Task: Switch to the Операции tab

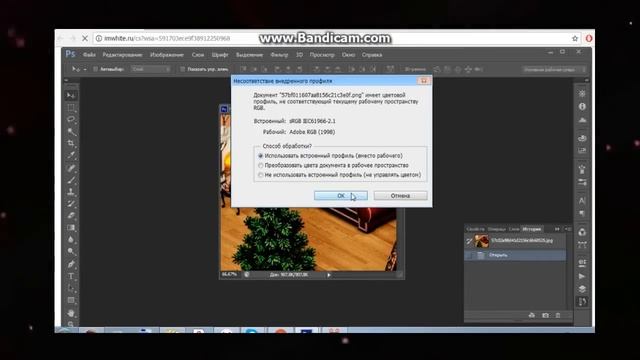Action: point(496,229)
